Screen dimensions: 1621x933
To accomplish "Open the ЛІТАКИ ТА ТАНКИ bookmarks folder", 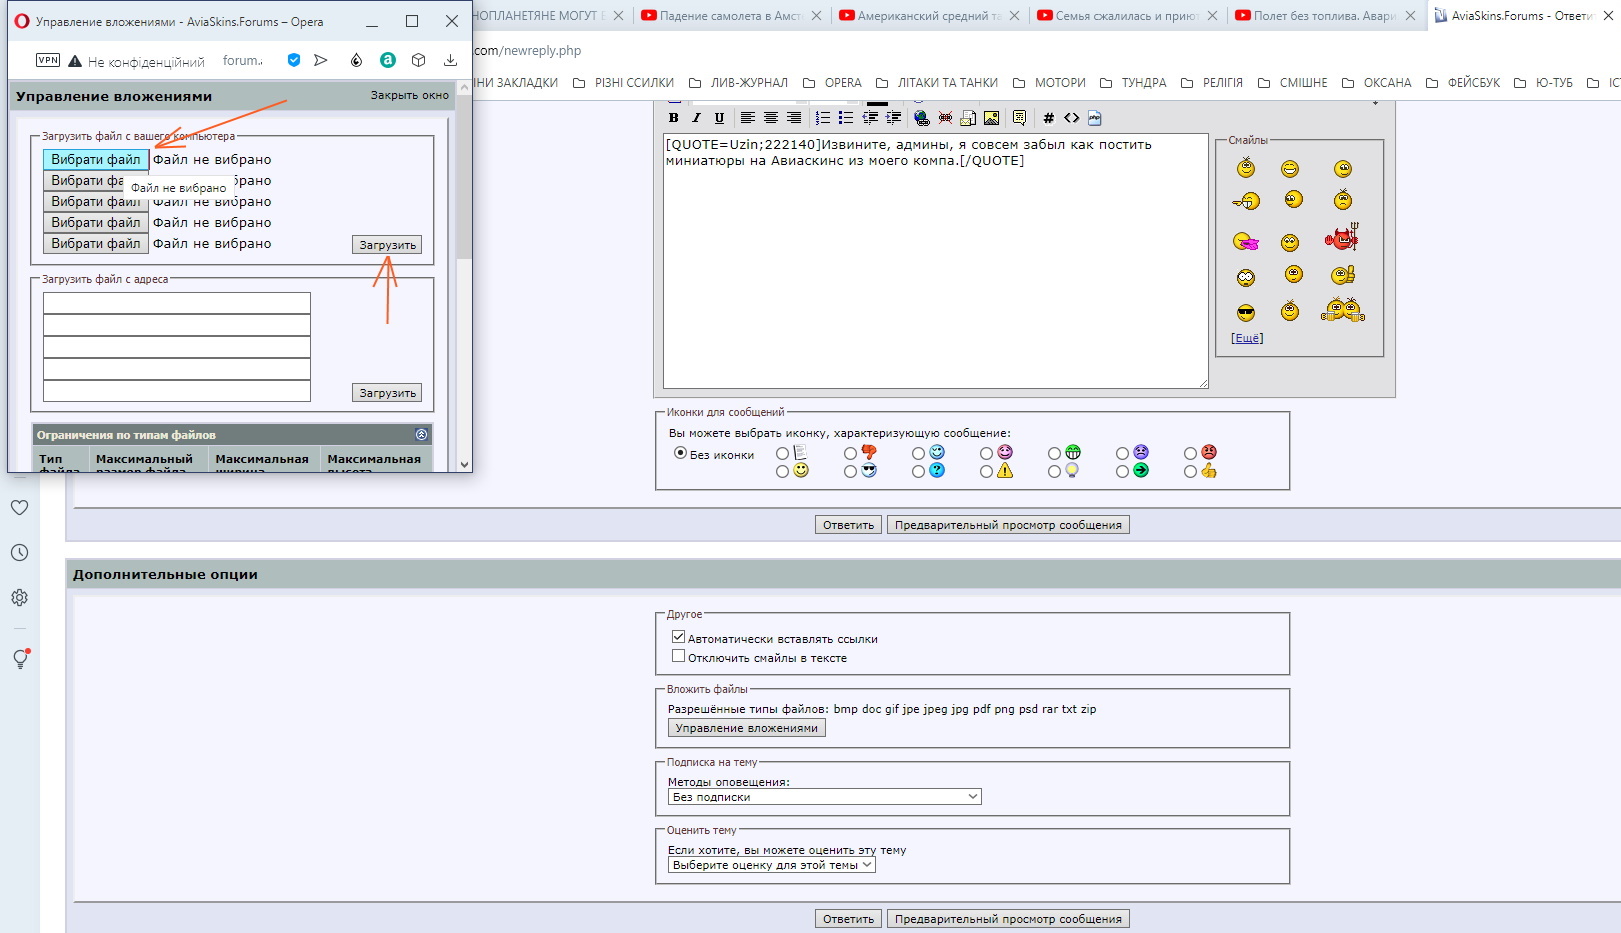I will click(x=937, y=83).
